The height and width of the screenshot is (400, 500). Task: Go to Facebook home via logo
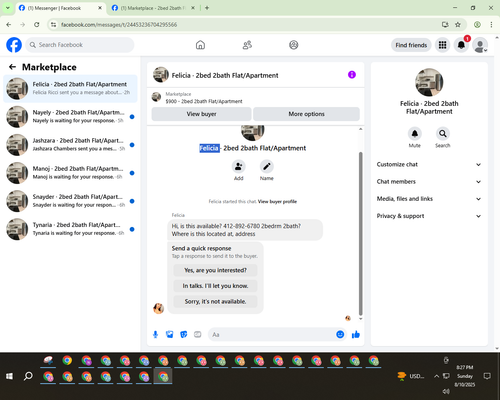coord(14,45)
